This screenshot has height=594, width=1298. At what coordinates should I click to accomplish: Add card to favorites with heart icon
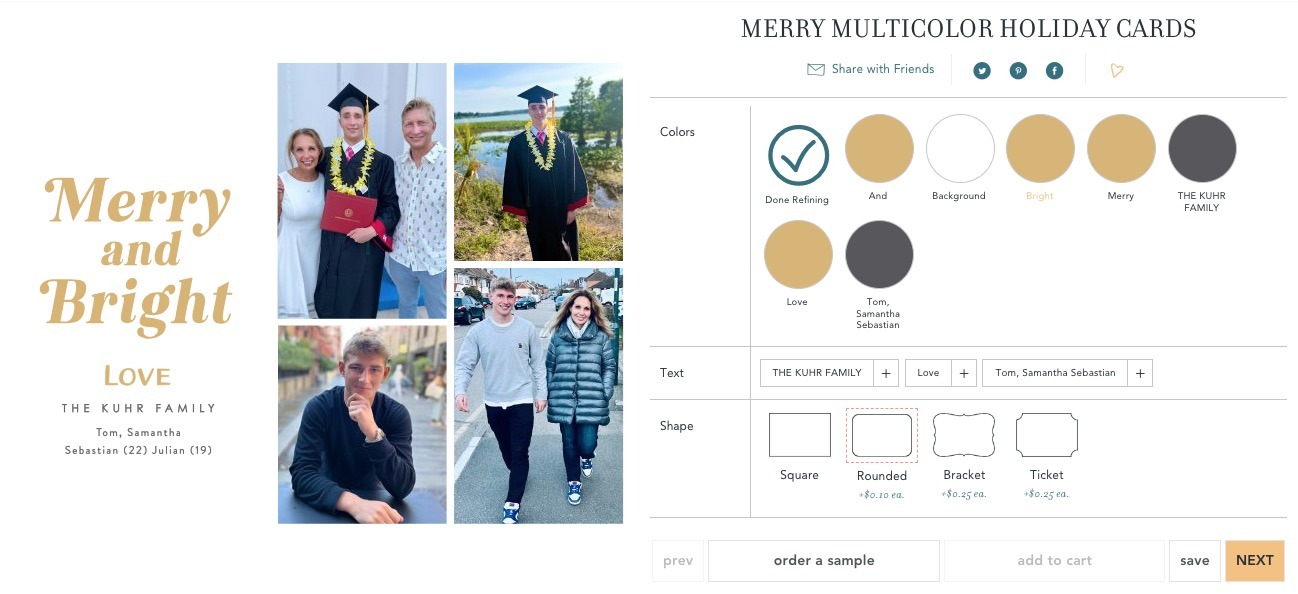pos(1117,71)
